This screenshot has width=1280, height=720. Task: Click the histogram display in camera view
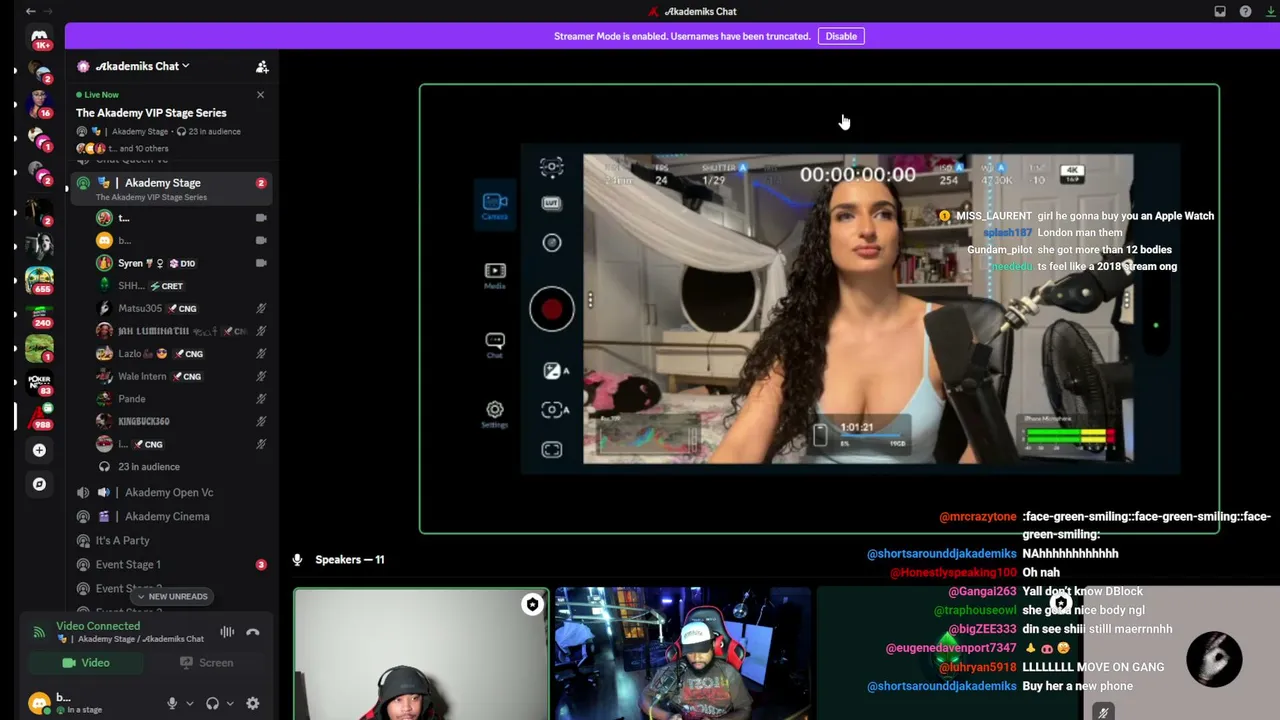pos(648,436)
